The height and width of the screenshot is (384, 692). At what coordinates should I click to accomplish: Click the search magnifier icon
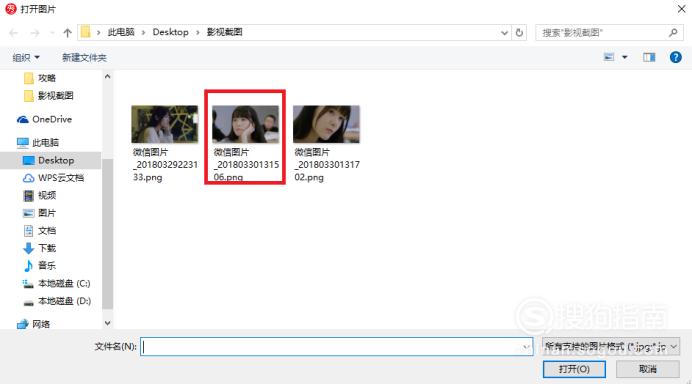(x=673, y=33)
